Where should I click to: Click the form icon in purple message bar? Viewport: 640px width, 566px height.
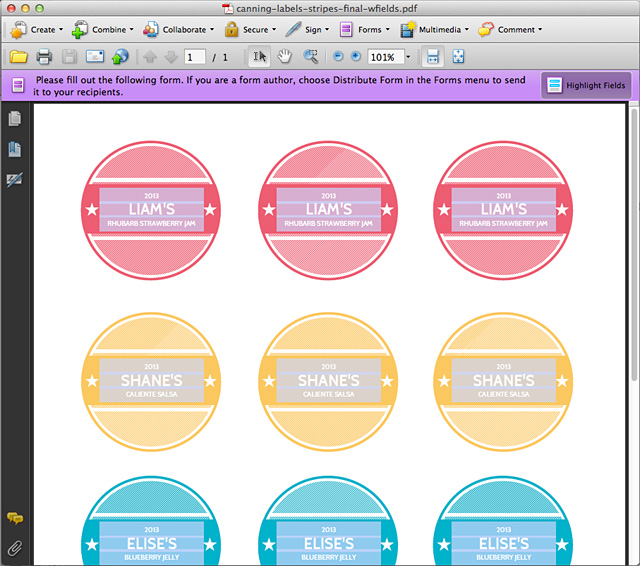click(x=18, y=86)
